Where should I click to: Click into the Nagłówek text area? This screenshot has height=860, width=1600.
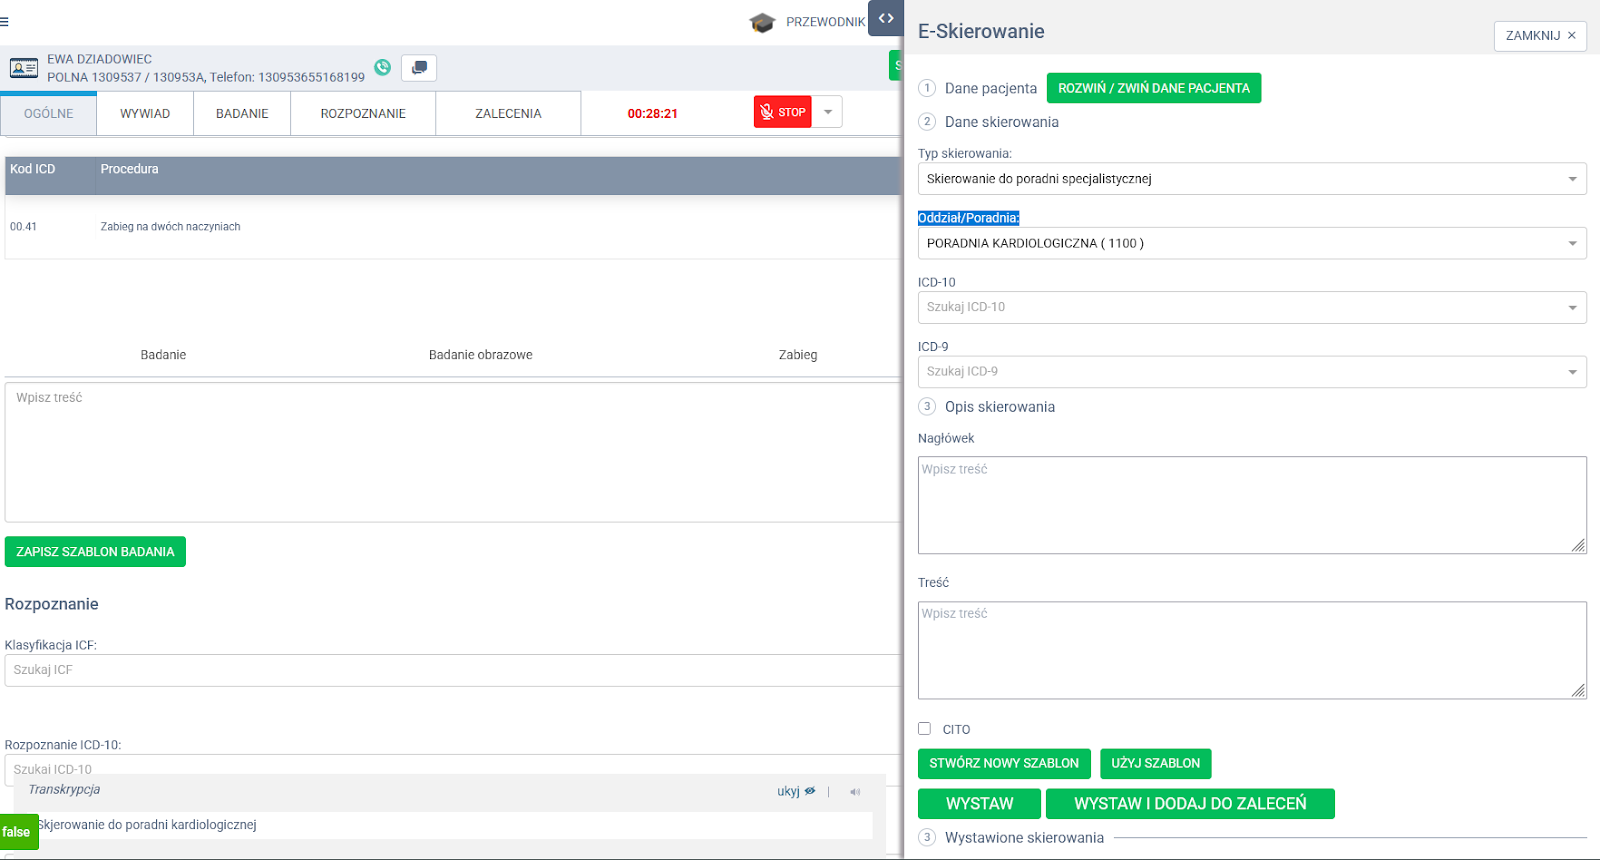(x=1251, y=505)
